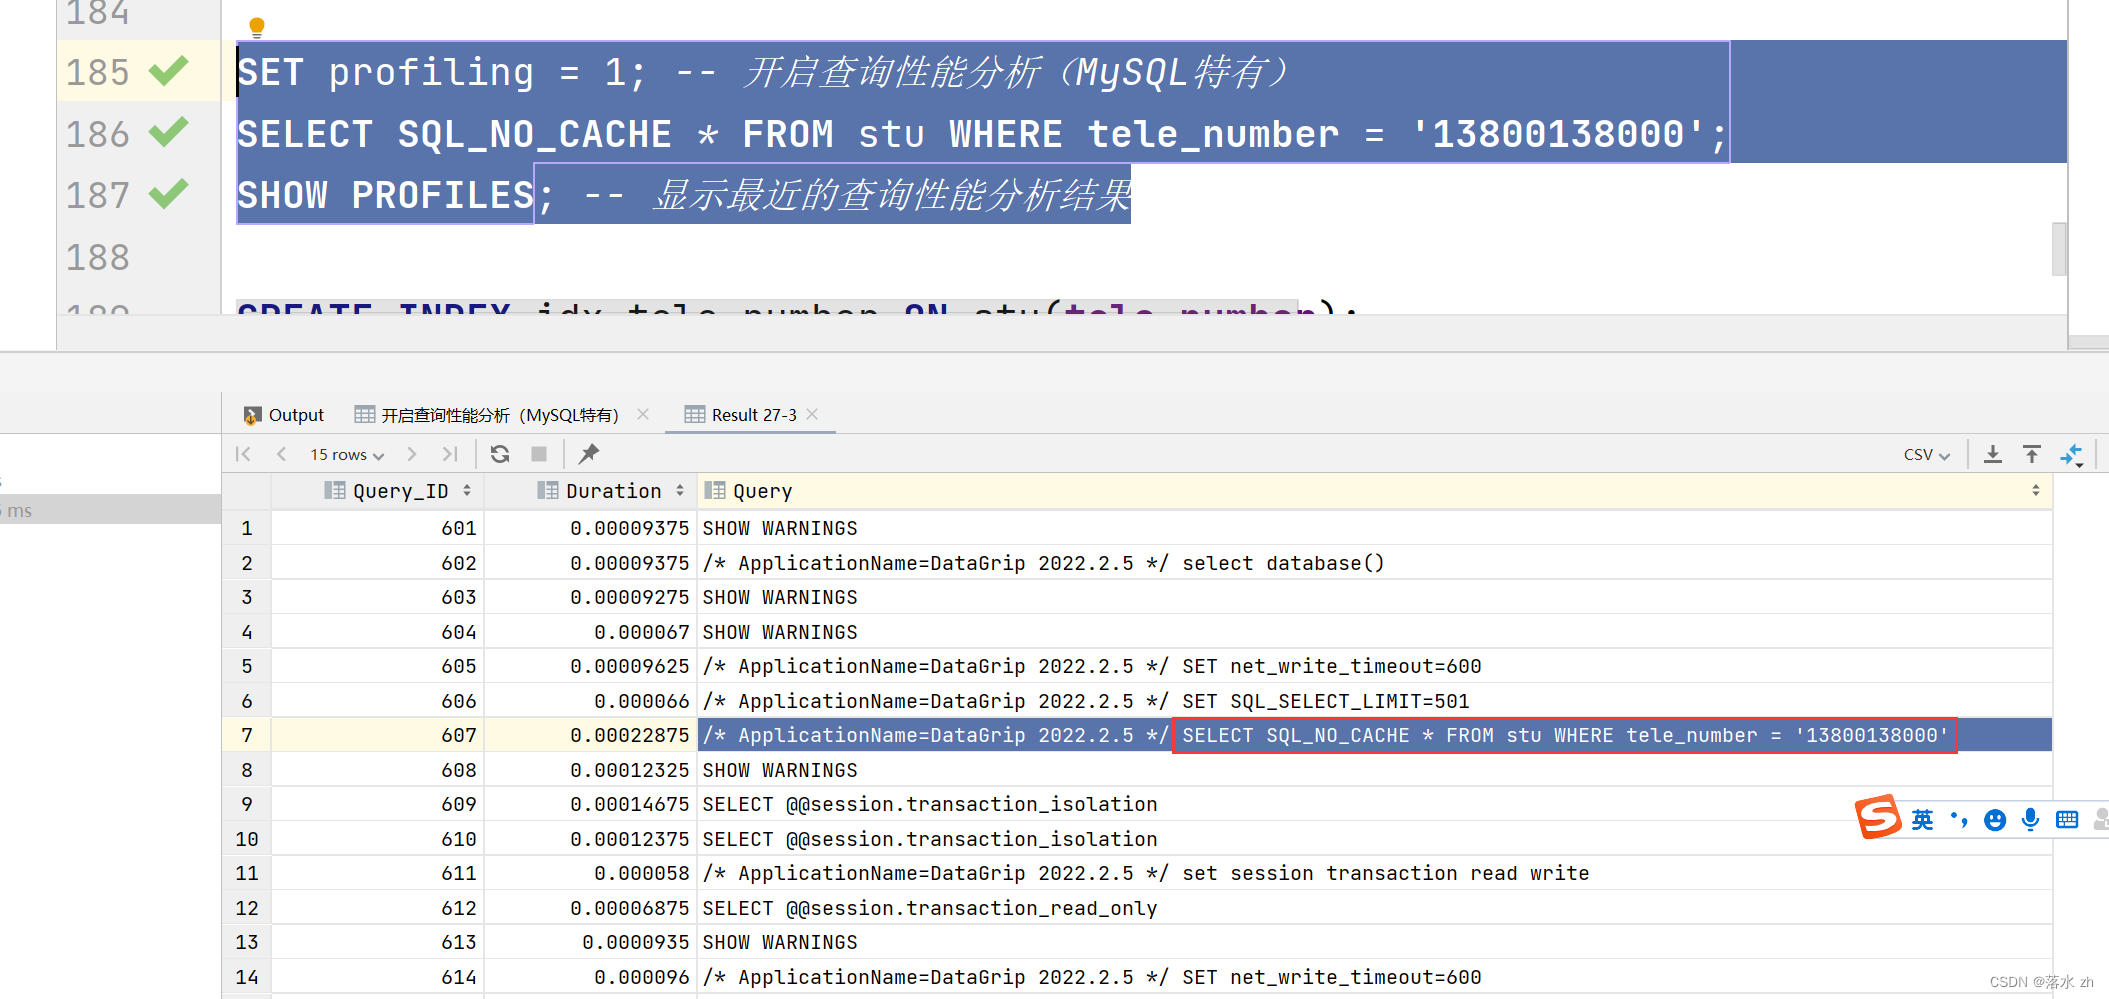
Task: Select Duration cell 0.0000935
Action: (x=591, y=942)
